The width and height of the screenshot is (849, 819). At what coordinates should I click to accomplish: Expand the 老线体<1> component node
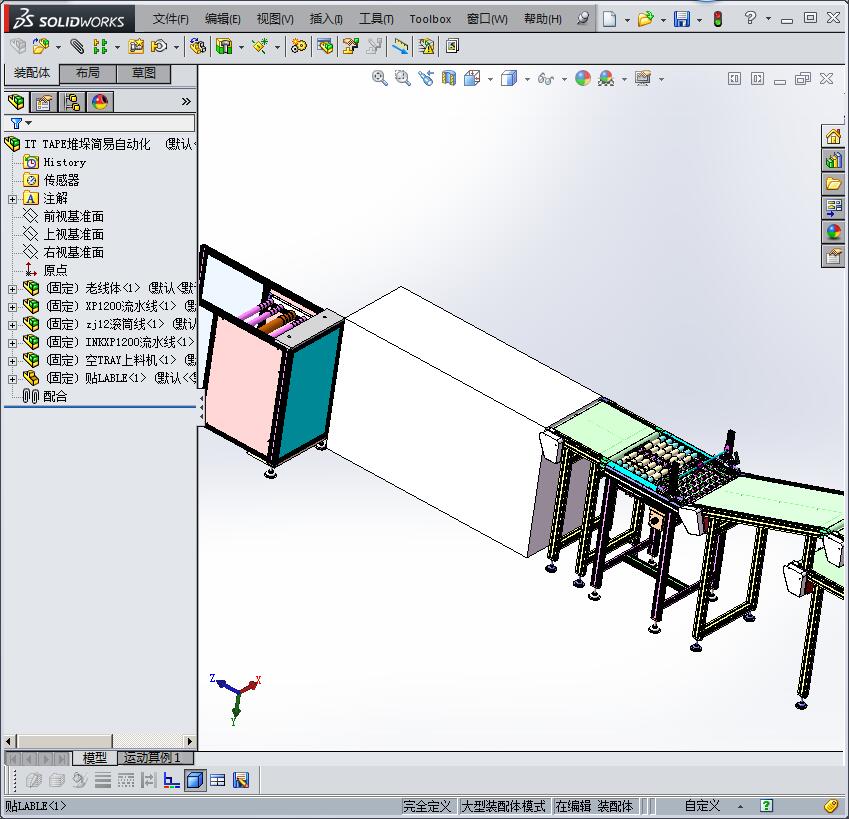point(12,289)
